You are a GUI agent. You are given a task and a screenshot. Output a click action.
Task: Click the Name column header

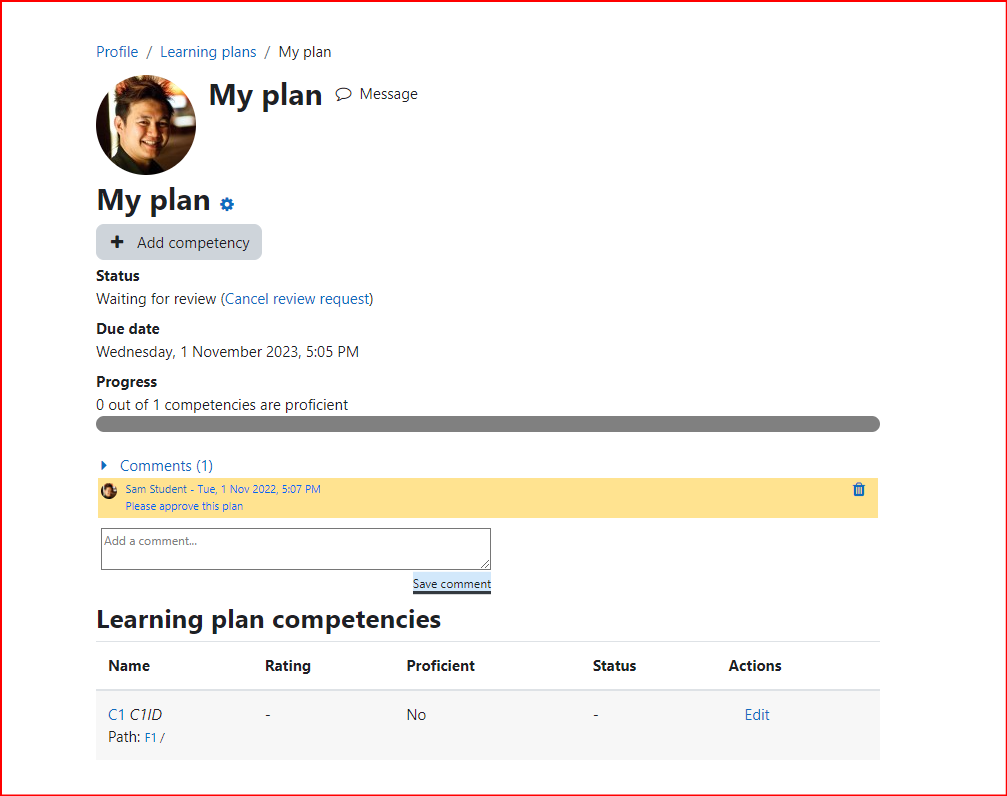tap(129, 666)
